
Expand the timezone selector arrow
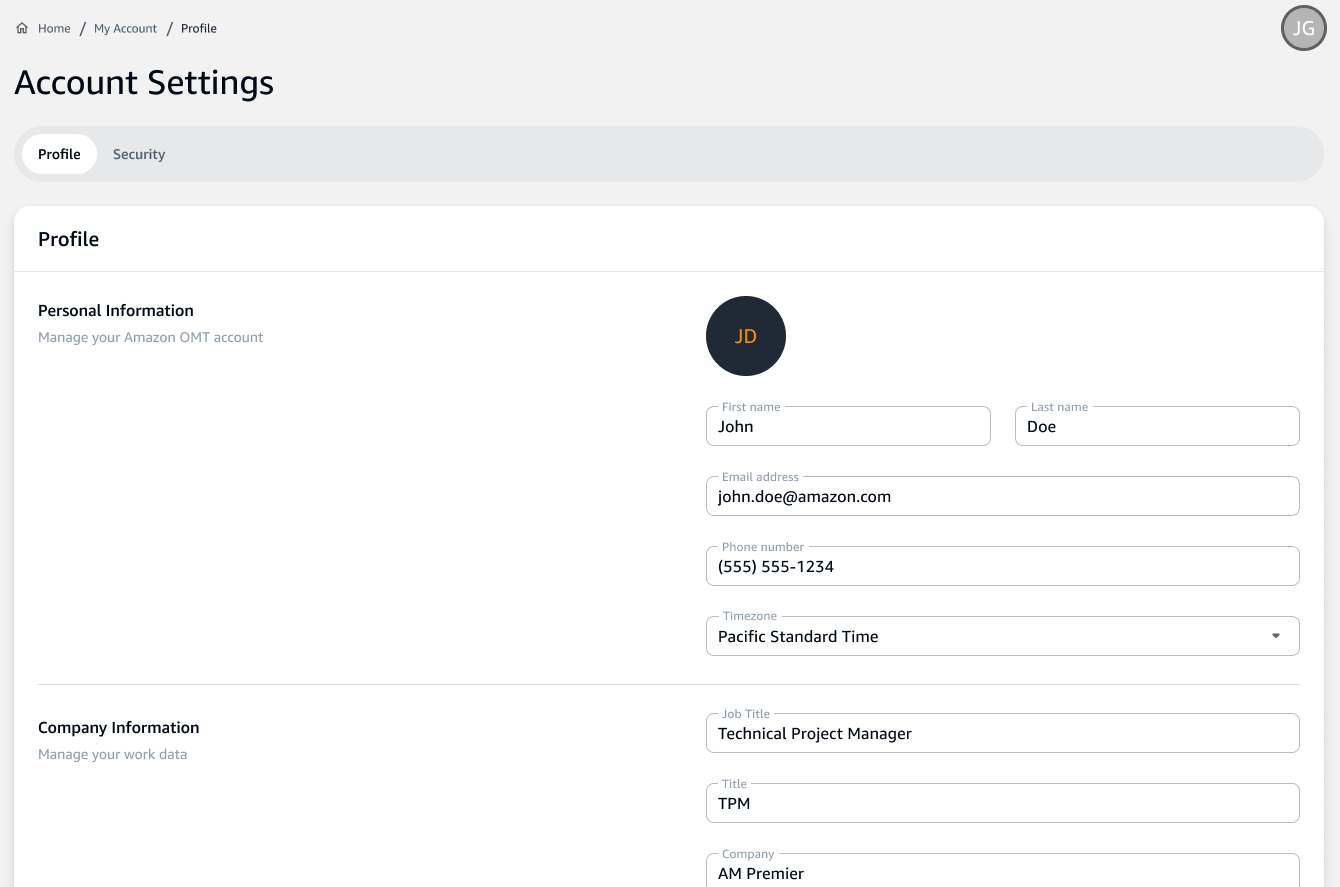pyautogui.click(x=1274, y=634)
